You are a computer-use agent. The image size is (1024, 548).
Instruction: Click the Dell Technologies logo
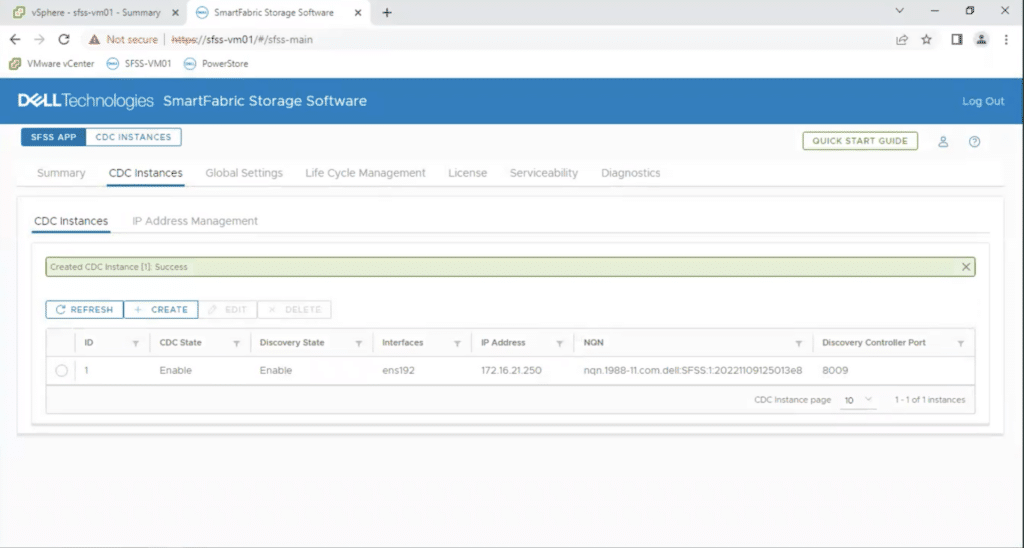[x=86, y=101]
